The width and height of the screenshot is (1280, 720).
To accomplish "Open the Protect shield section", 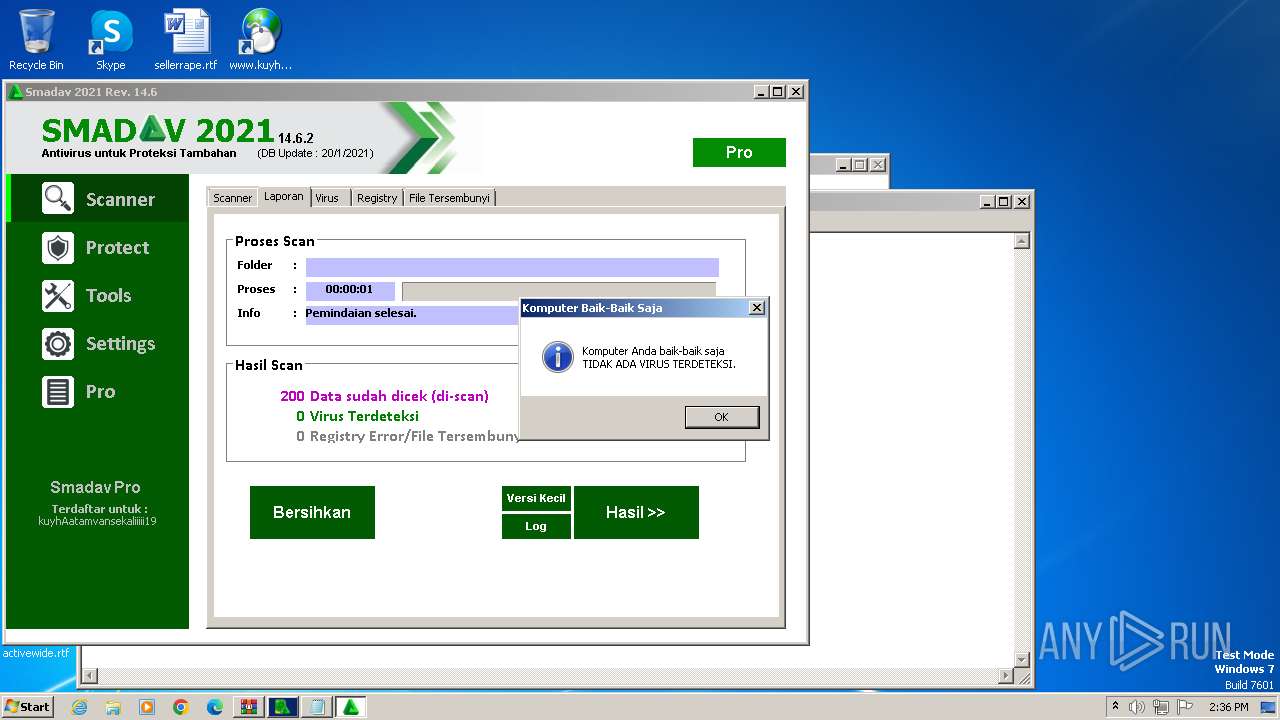I will (98, 247).
